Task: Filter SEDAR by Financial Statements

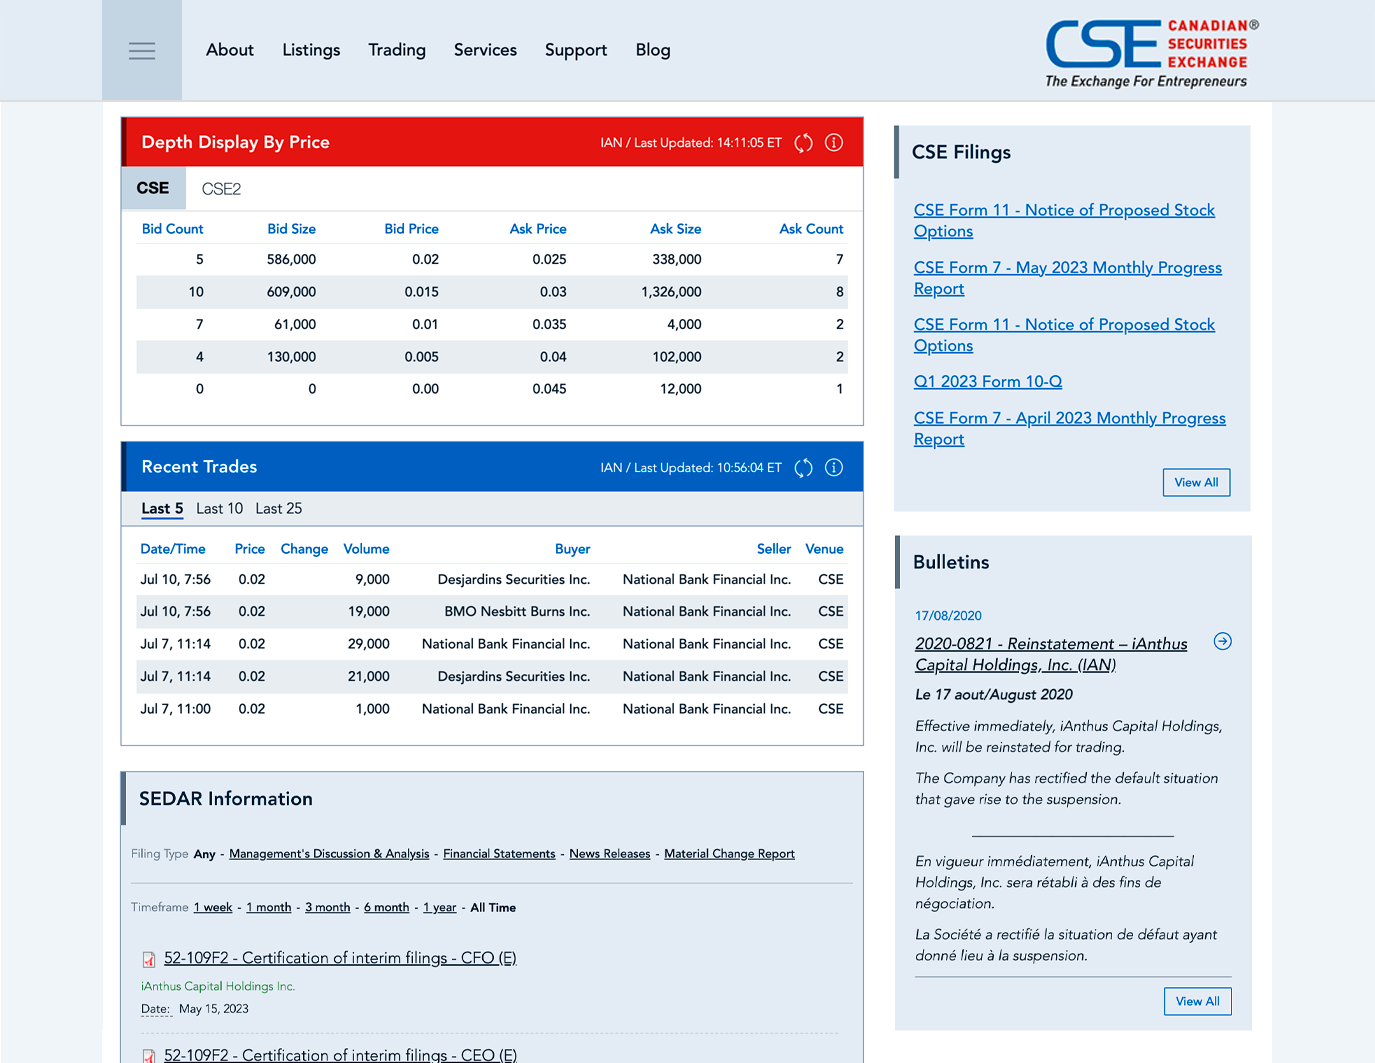Action: pyautogui.click(x=499, y=854)
